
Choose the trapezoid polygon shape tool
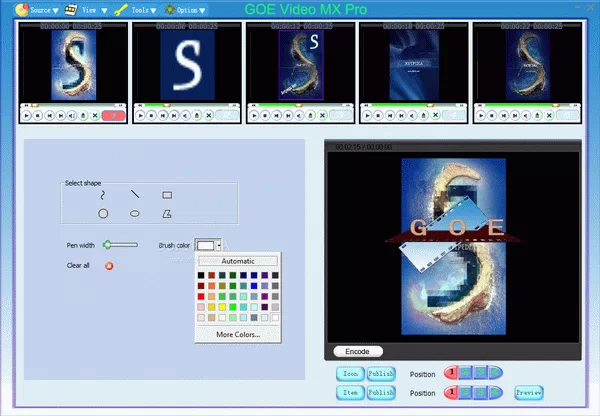click(167, 213)
